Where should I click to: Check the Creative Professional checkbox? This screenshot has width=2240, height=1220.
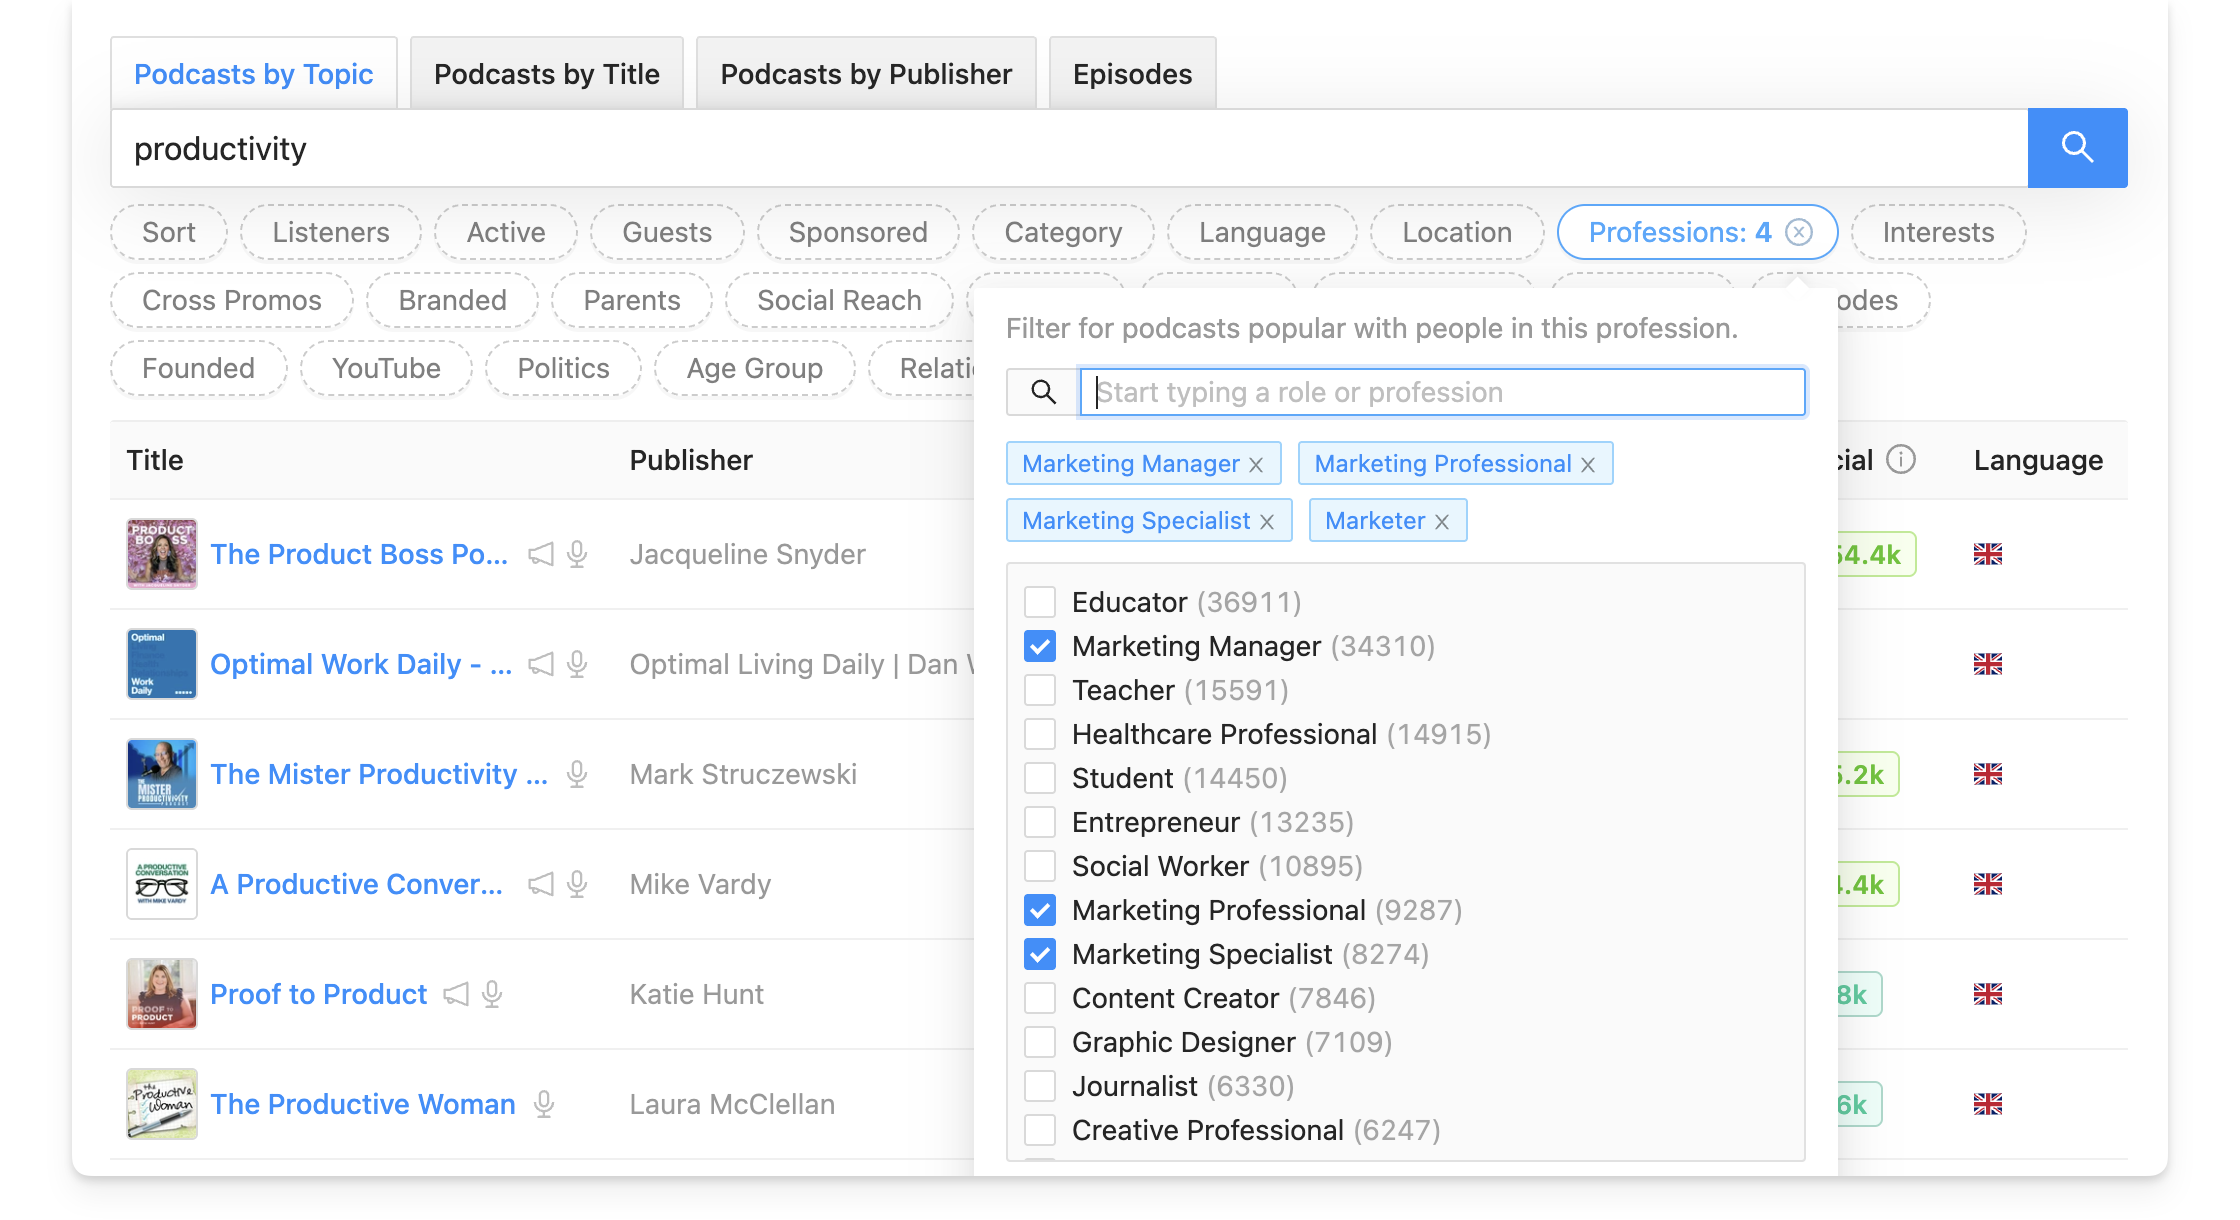(x=1040, y=1130)
